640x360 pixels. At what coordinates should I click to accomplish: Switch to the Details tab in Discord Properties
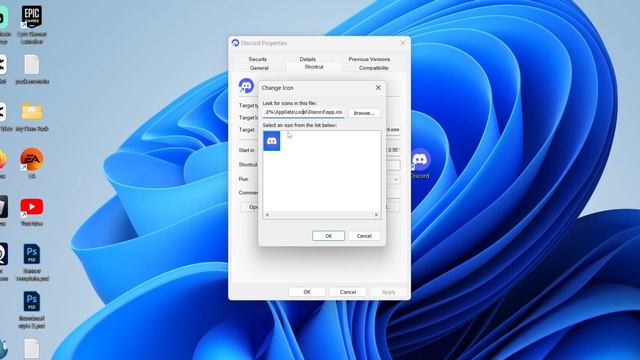(x=307, y=59)
